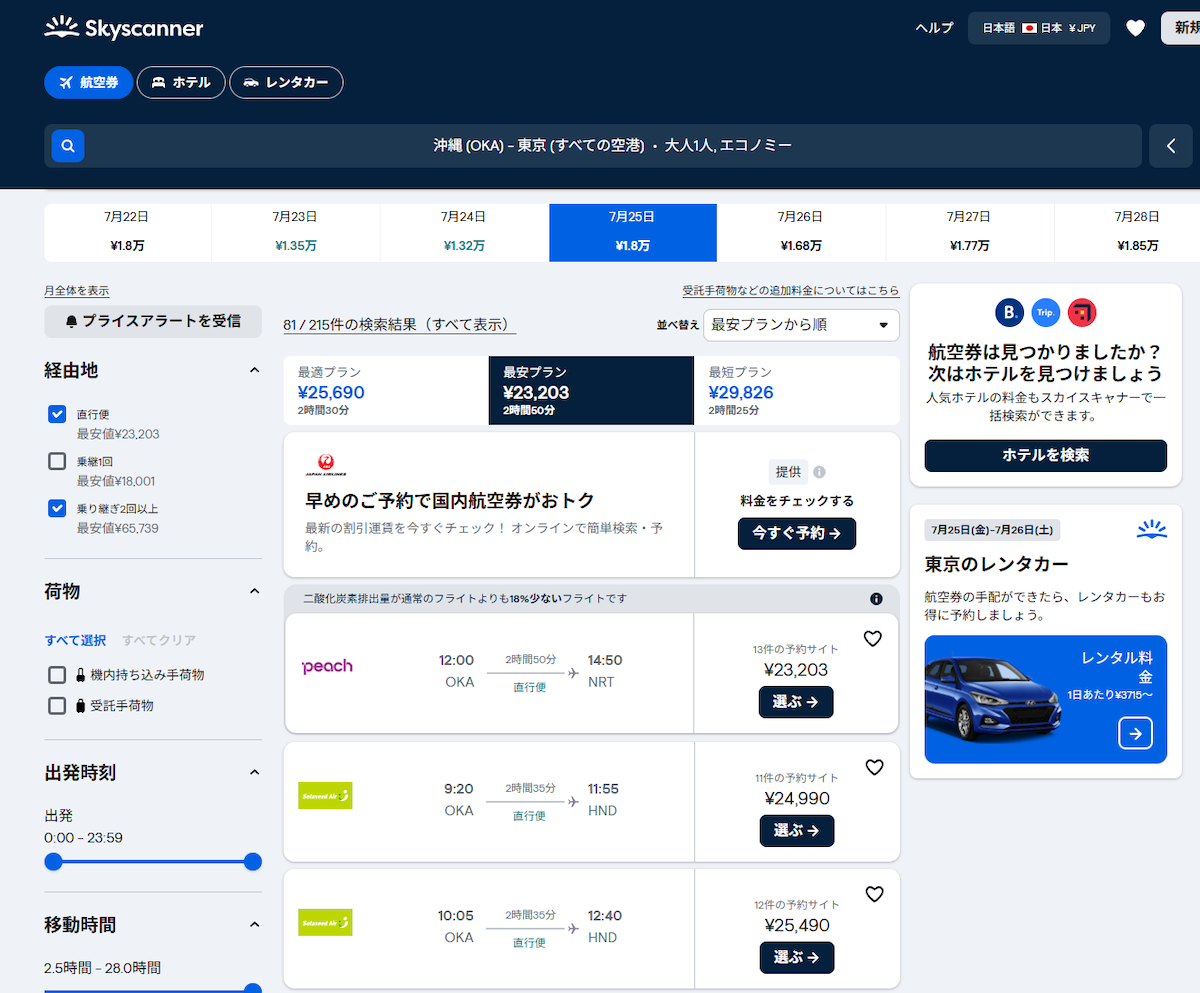Image resolution: width=1200 pixels, height=993 pixels.
Task: Select the 7月23日 date
Action: [x=296, y=232]
